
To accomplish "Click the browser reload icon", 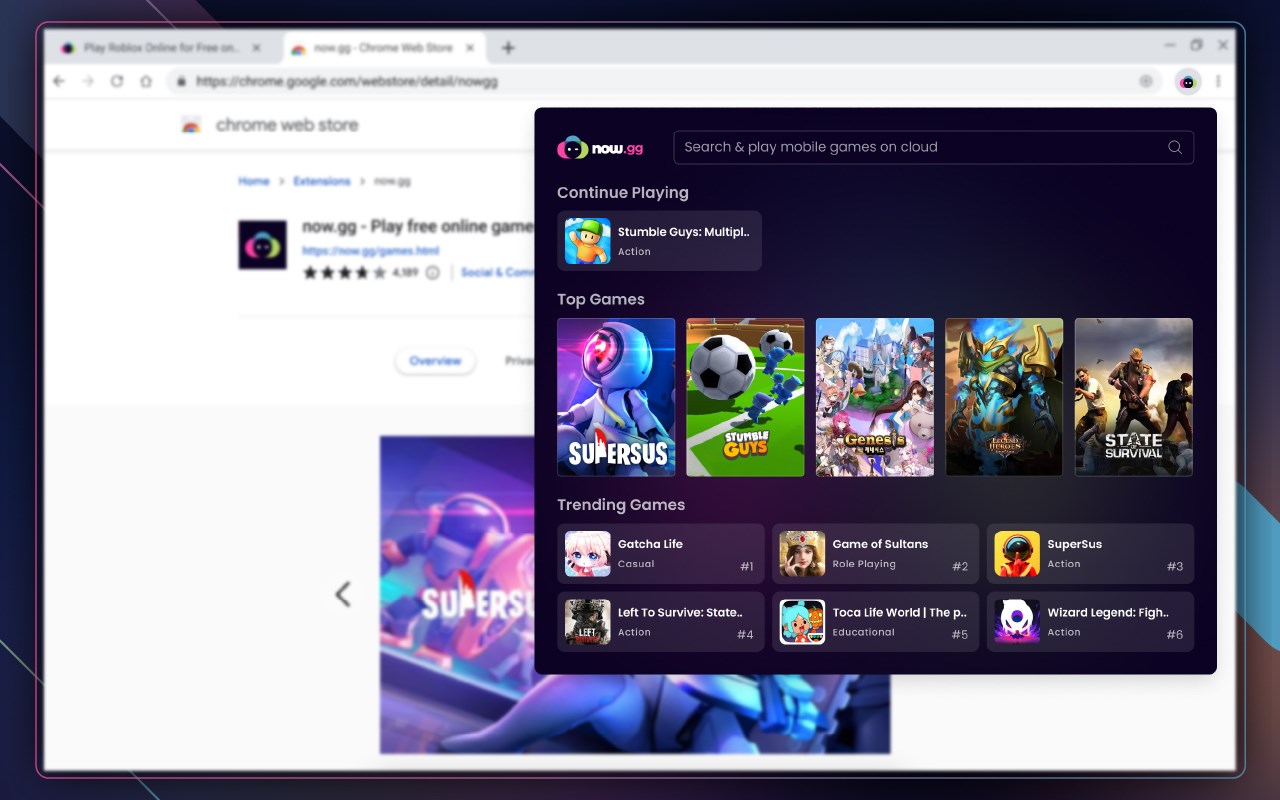I will (117, 82).
